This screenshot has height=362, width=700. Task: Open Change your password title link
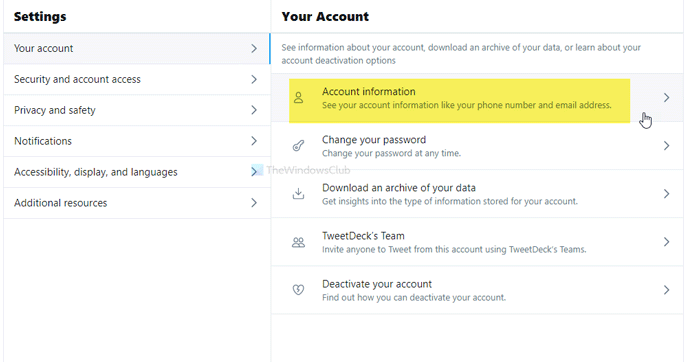[374, 140]
